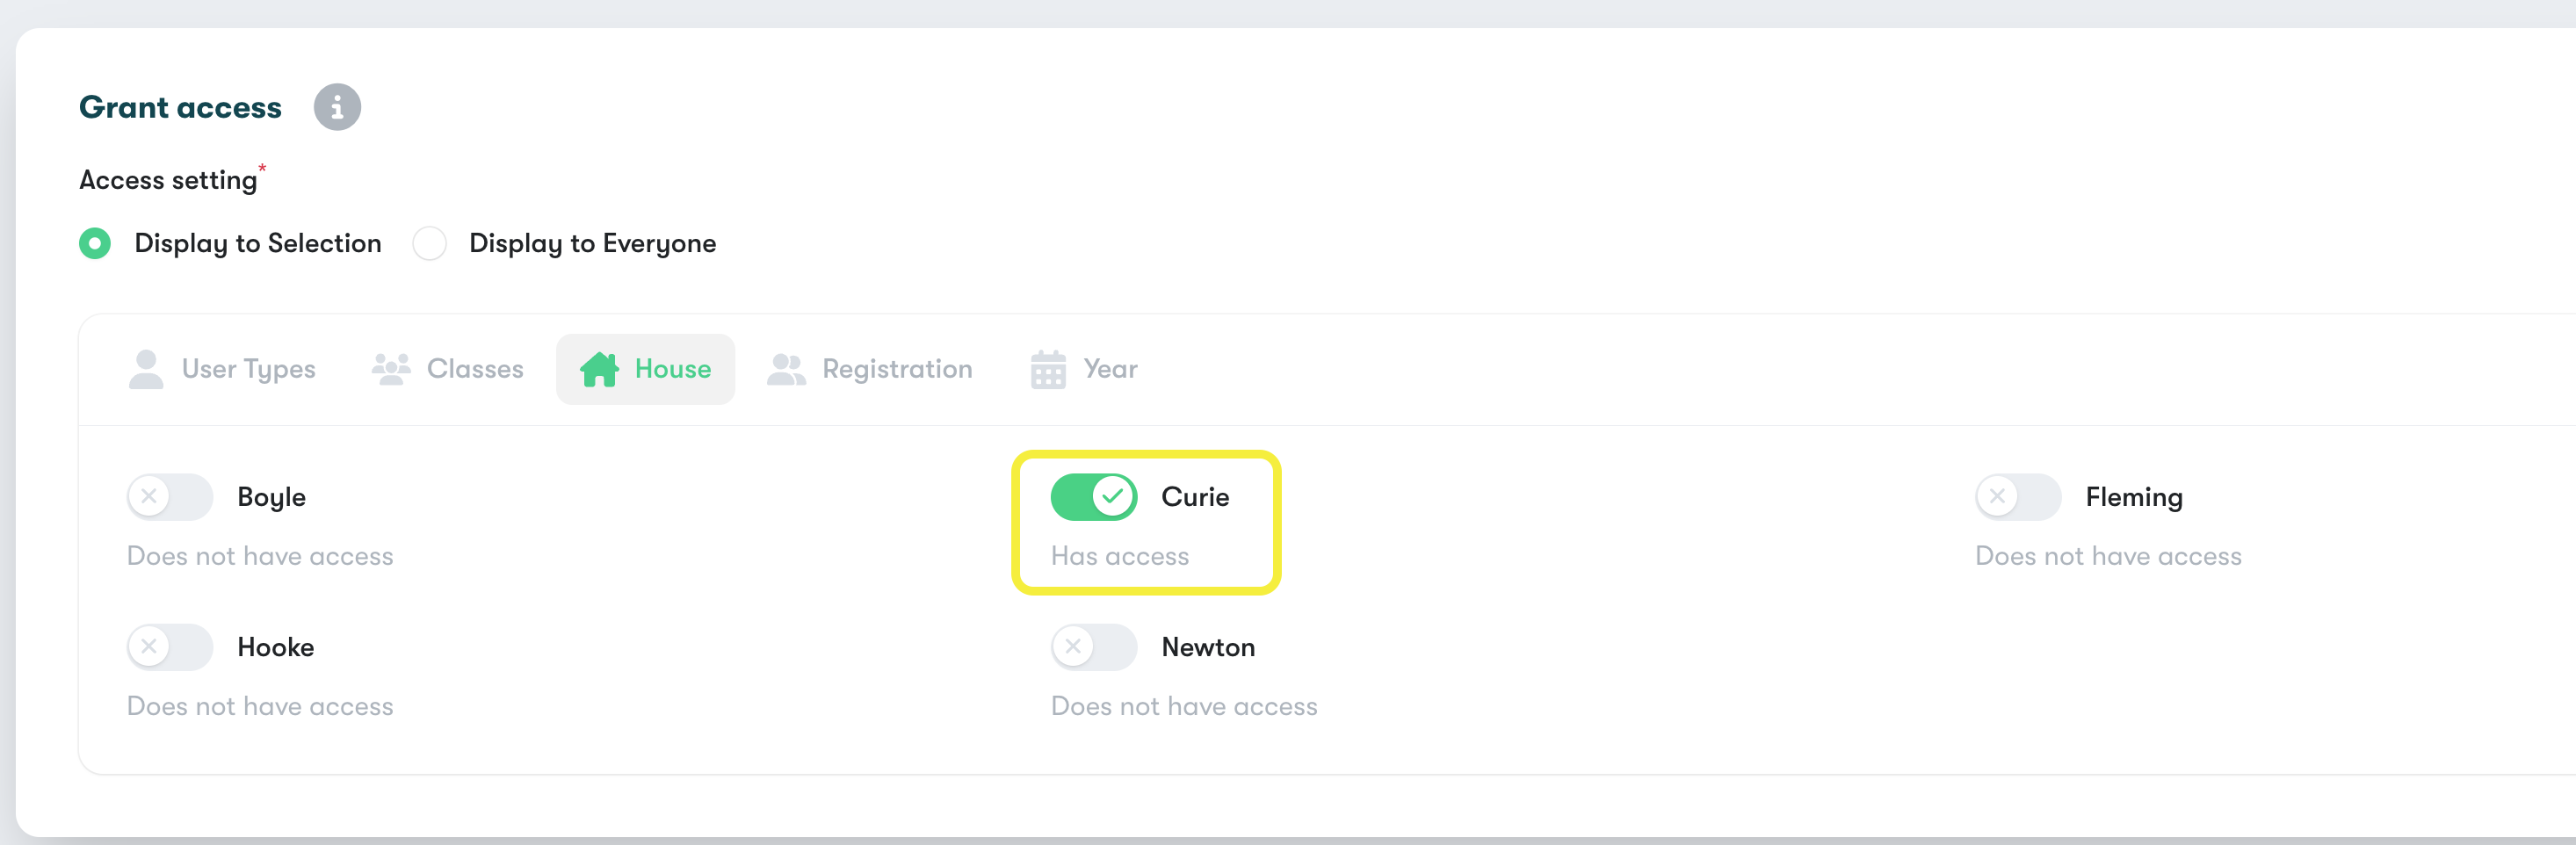Click the info icon beside Grant access
Screen dimensions: 2576x845
click(337, 107)
